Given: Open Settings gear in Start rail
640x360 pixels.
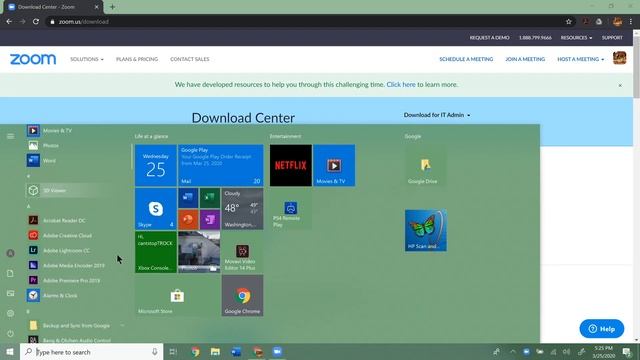Looking at the screenshot, I should click(x=11, y=313).
